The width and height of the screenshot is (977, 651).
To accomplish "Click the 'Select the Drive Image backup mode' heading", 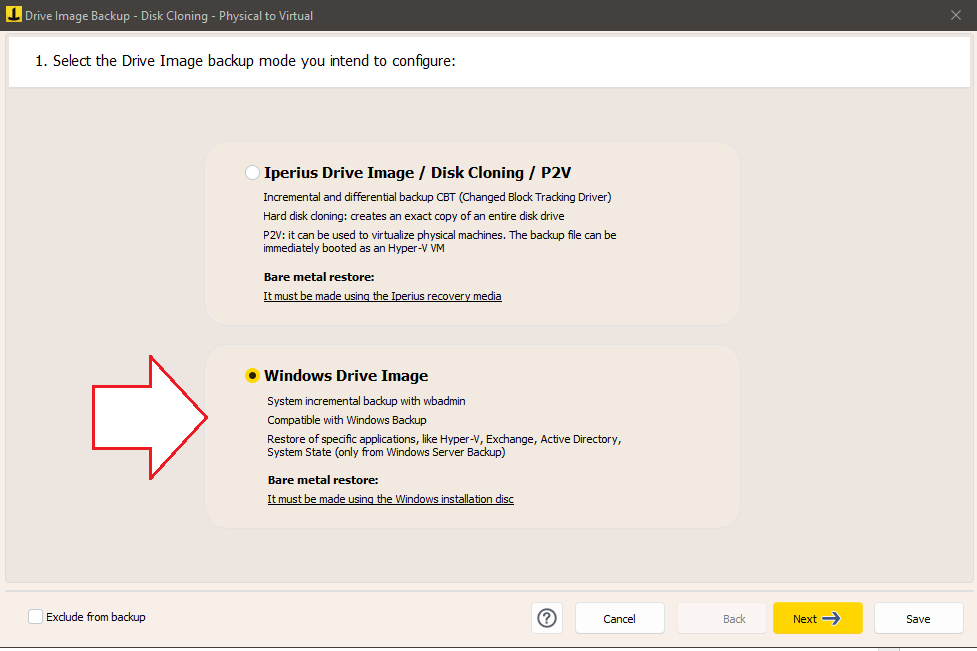I will point(245,61).
